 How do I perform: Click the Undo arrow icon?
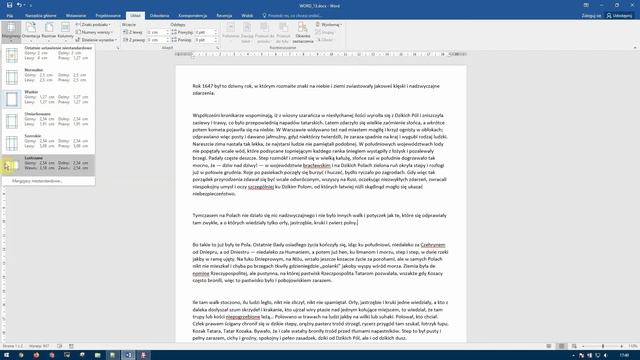pos(19,5)
